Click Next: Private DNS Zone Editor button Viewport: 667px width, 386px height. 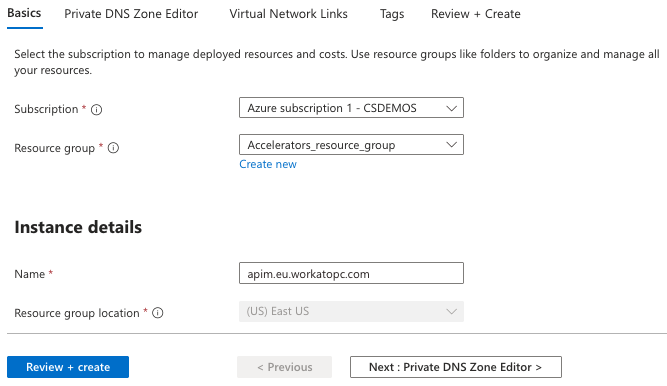click(456, 367)
